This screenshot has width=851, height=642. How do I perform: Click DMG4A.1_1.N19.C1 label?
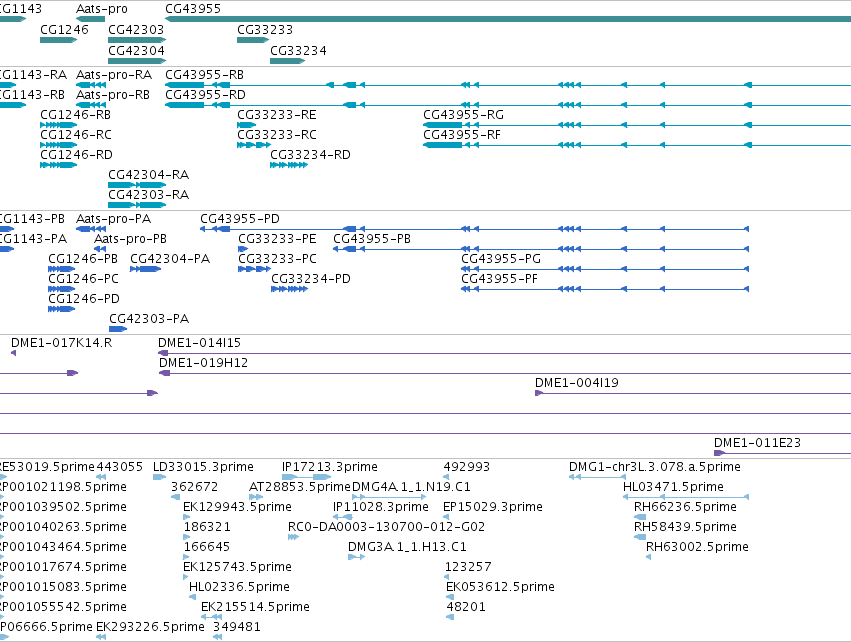coord(411,487)
